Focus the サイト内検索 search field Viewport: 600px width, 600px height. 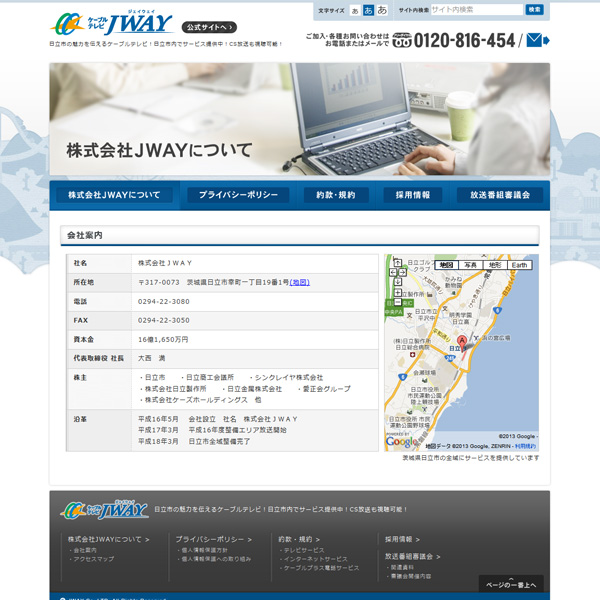tap(476, 10)
